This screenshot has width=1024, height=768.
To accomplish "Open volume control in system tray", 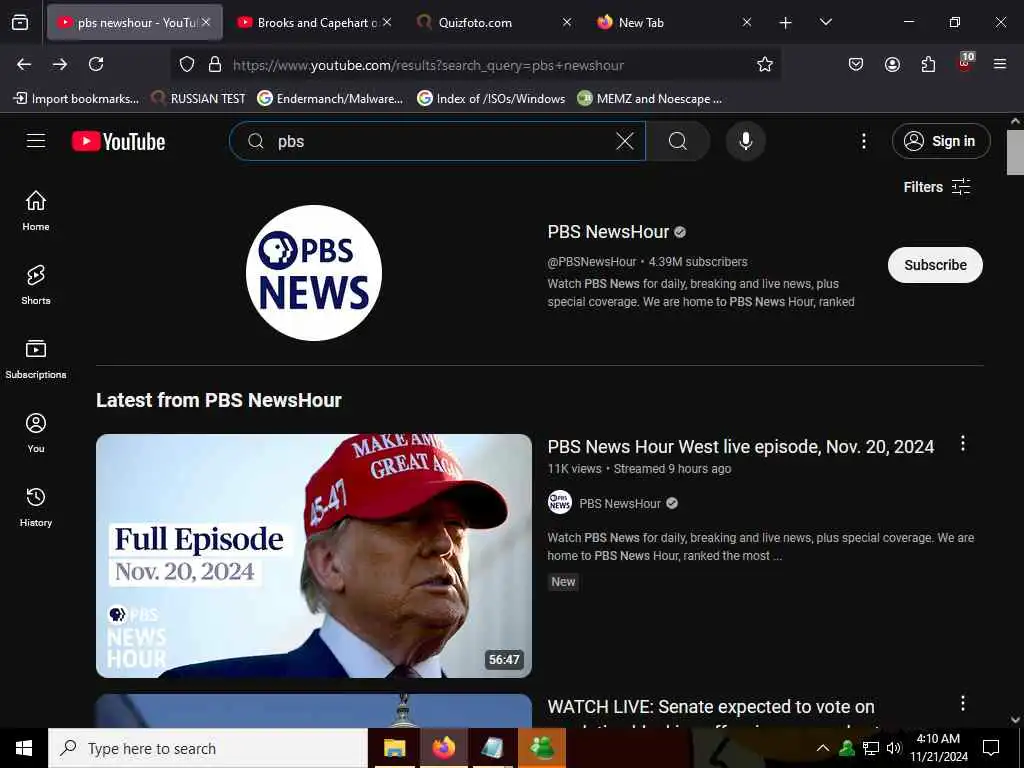I will tap(893, 748).
